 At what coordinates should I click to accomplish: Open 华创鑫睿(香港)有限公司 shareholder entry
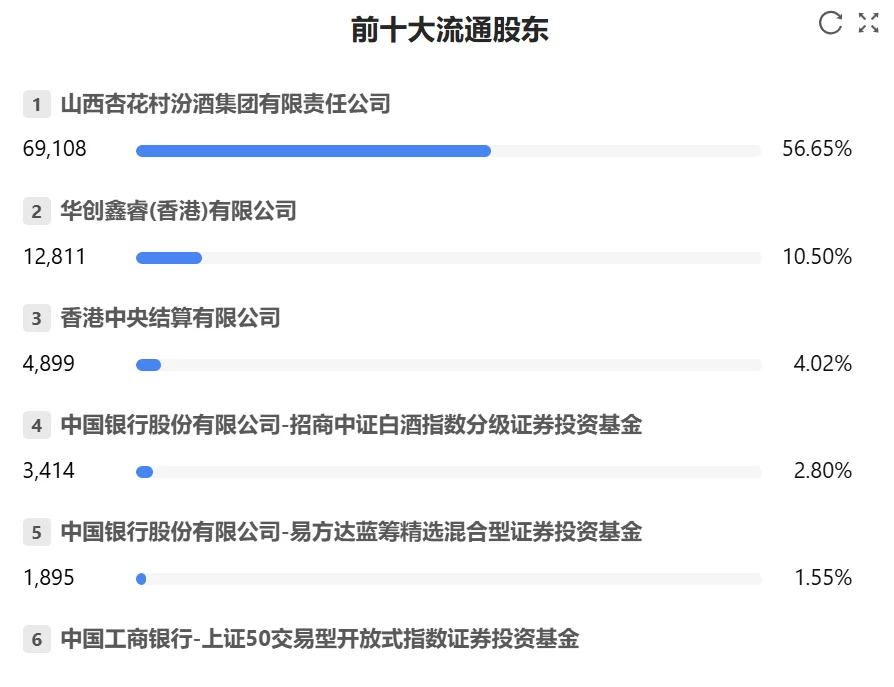[179, 211]
